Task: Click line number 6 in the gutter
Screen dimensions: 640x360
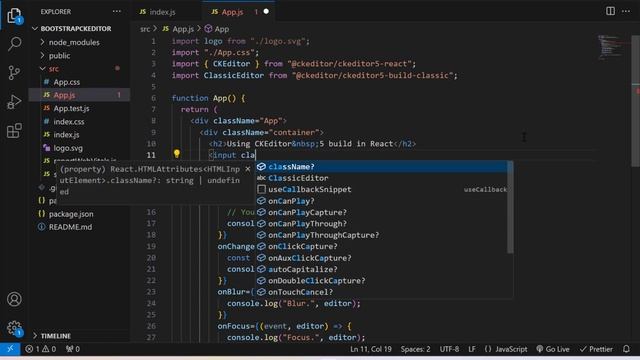Action: pyautogui.click(x=153, y=98)
